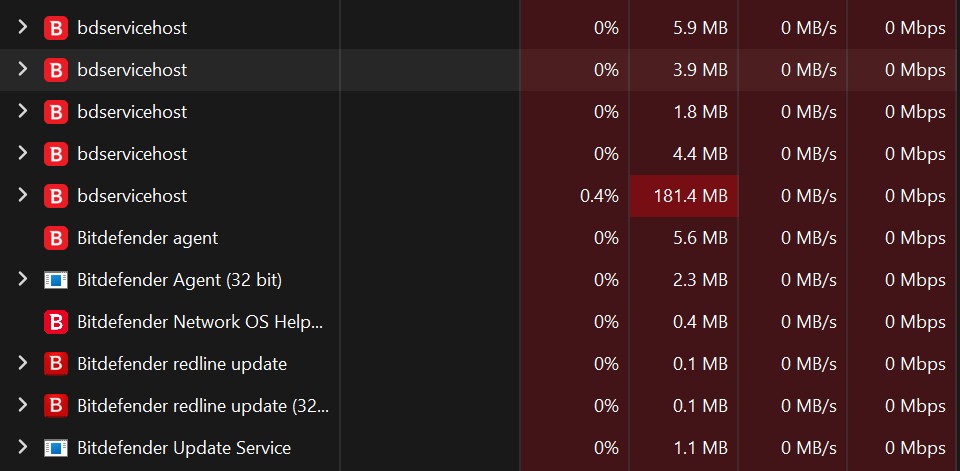The width and height of the screenshot is (960, 471).
Task: Click icon of bdservicehost using 5.9 MB
Action: click(56, 28)
